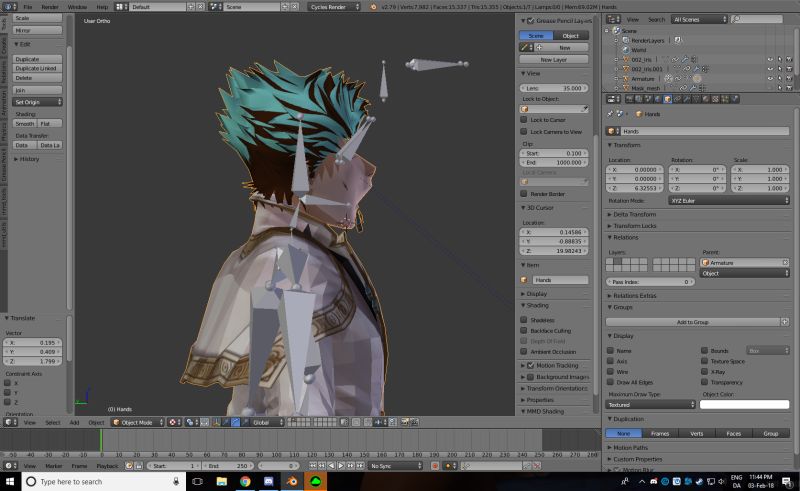Play the animation in reverse
800x491 pixels.
coord(331,465)
